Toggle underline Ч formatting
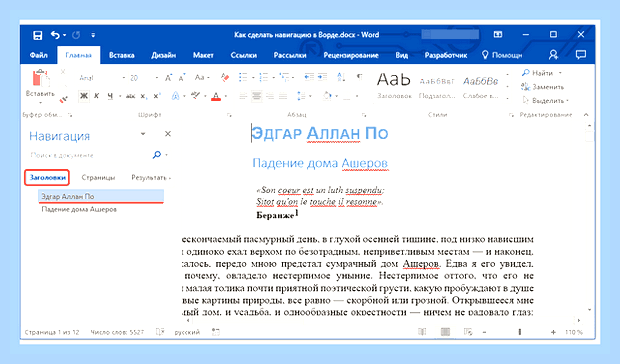The width and height of the screenshot is (620, 364). (x=110, y=96)
